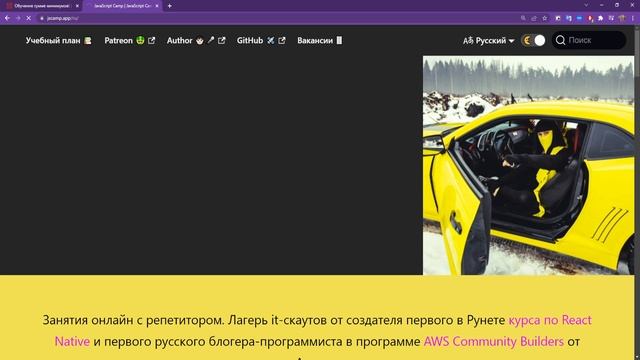Open the Extensions puzzle-piece icon
Viewport: 640px width, 360px height.
[x=600, y=18]
